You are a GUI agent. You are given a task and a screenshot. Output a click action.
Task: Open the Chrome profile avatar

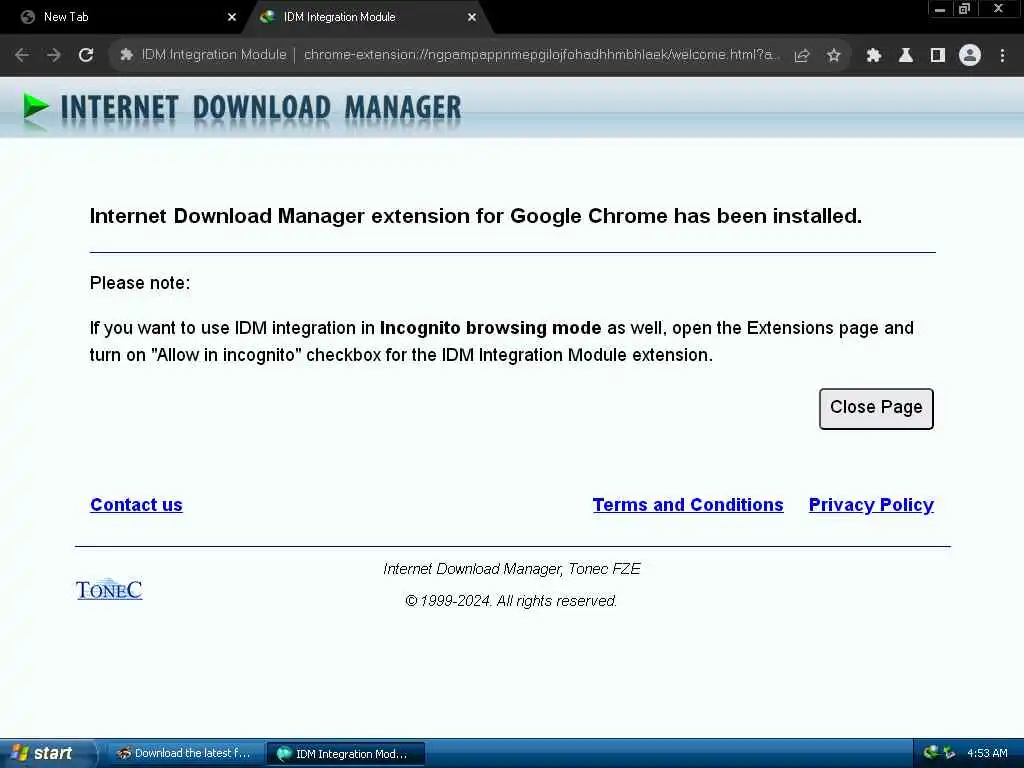970,56
